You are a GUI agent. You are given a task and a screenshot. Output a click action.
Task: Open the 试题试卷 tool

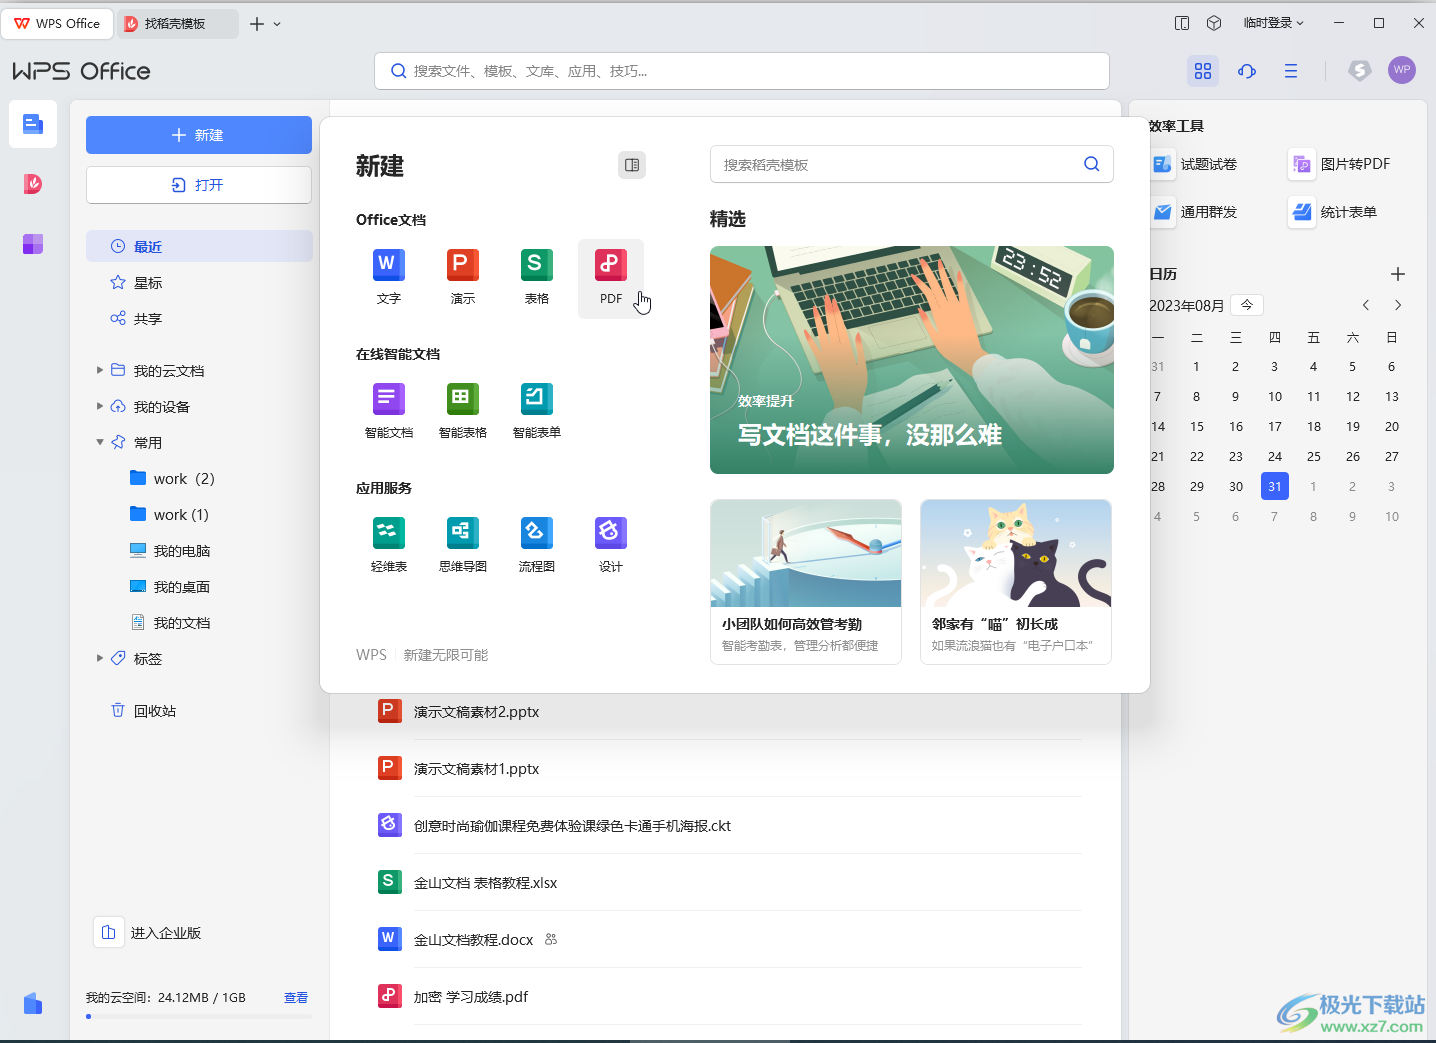[1194, 164]
